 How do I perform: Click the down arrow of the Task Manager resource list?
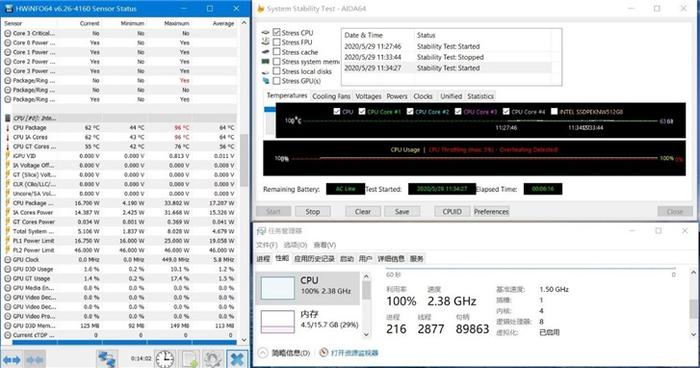[366, 334]
